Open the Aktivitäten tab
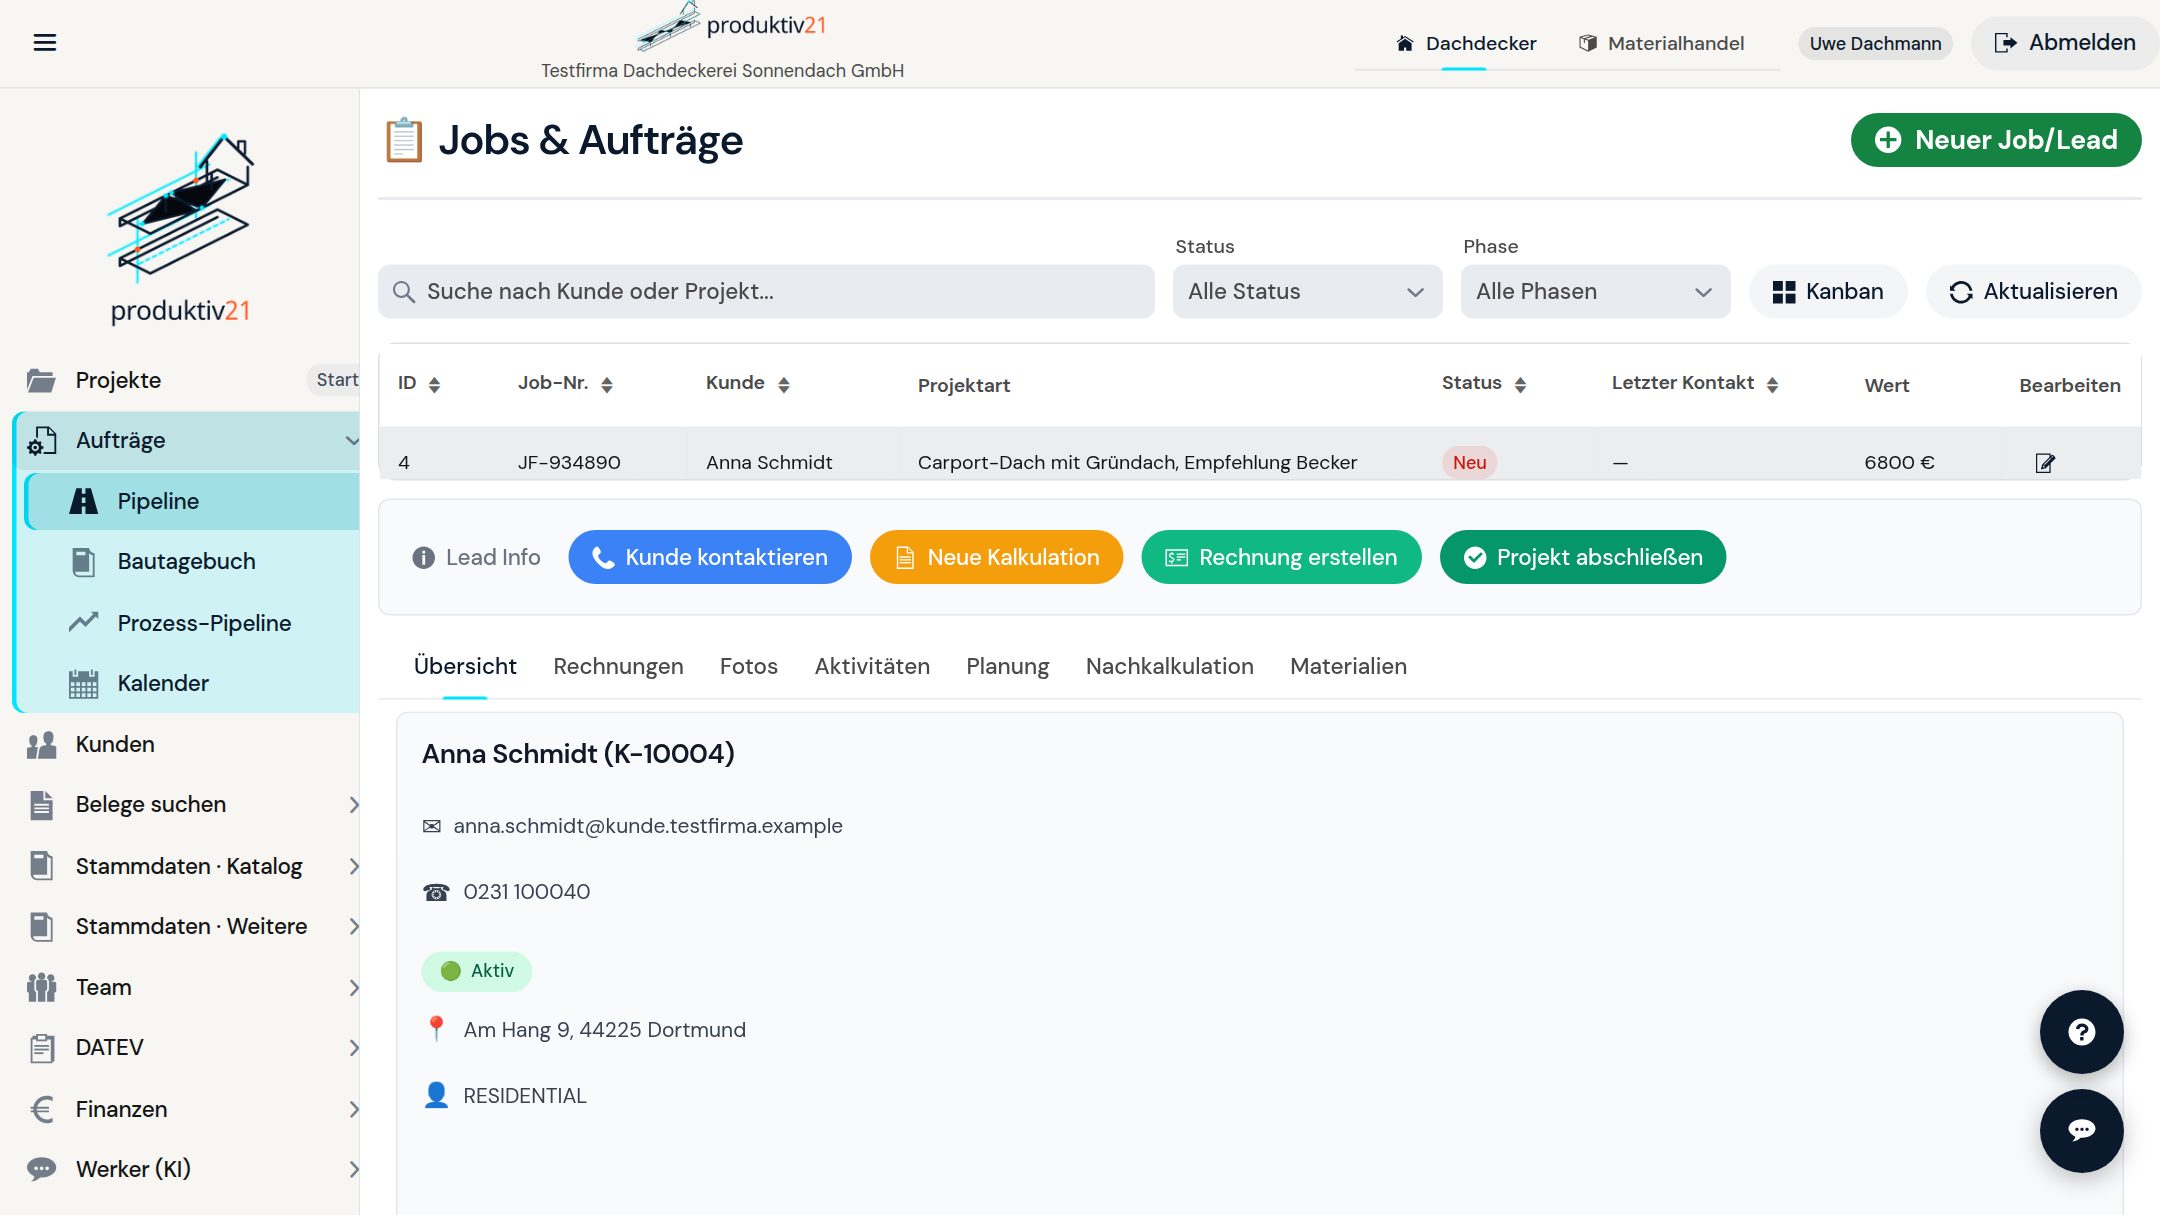 [872, 667]
